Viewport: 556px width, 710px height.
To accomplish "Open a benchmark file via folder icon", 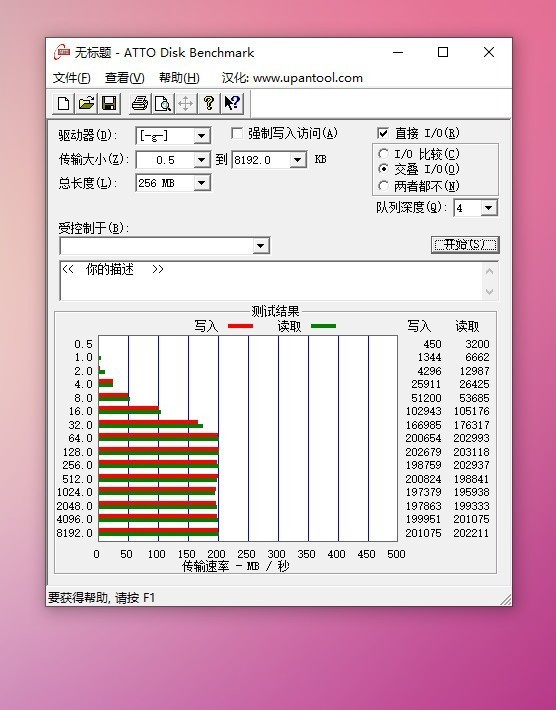I will point(86,104).
